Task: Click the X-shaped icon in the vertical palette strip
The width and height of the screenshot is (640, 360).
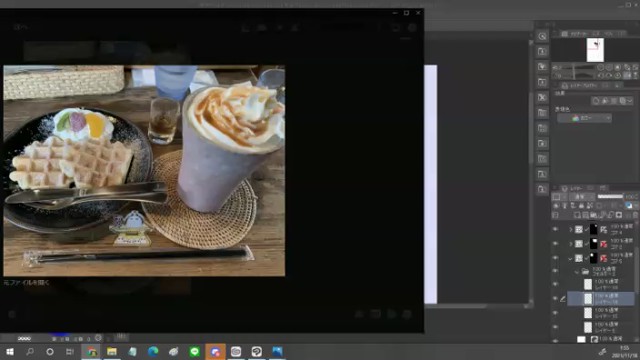Action: click(542, 98)
